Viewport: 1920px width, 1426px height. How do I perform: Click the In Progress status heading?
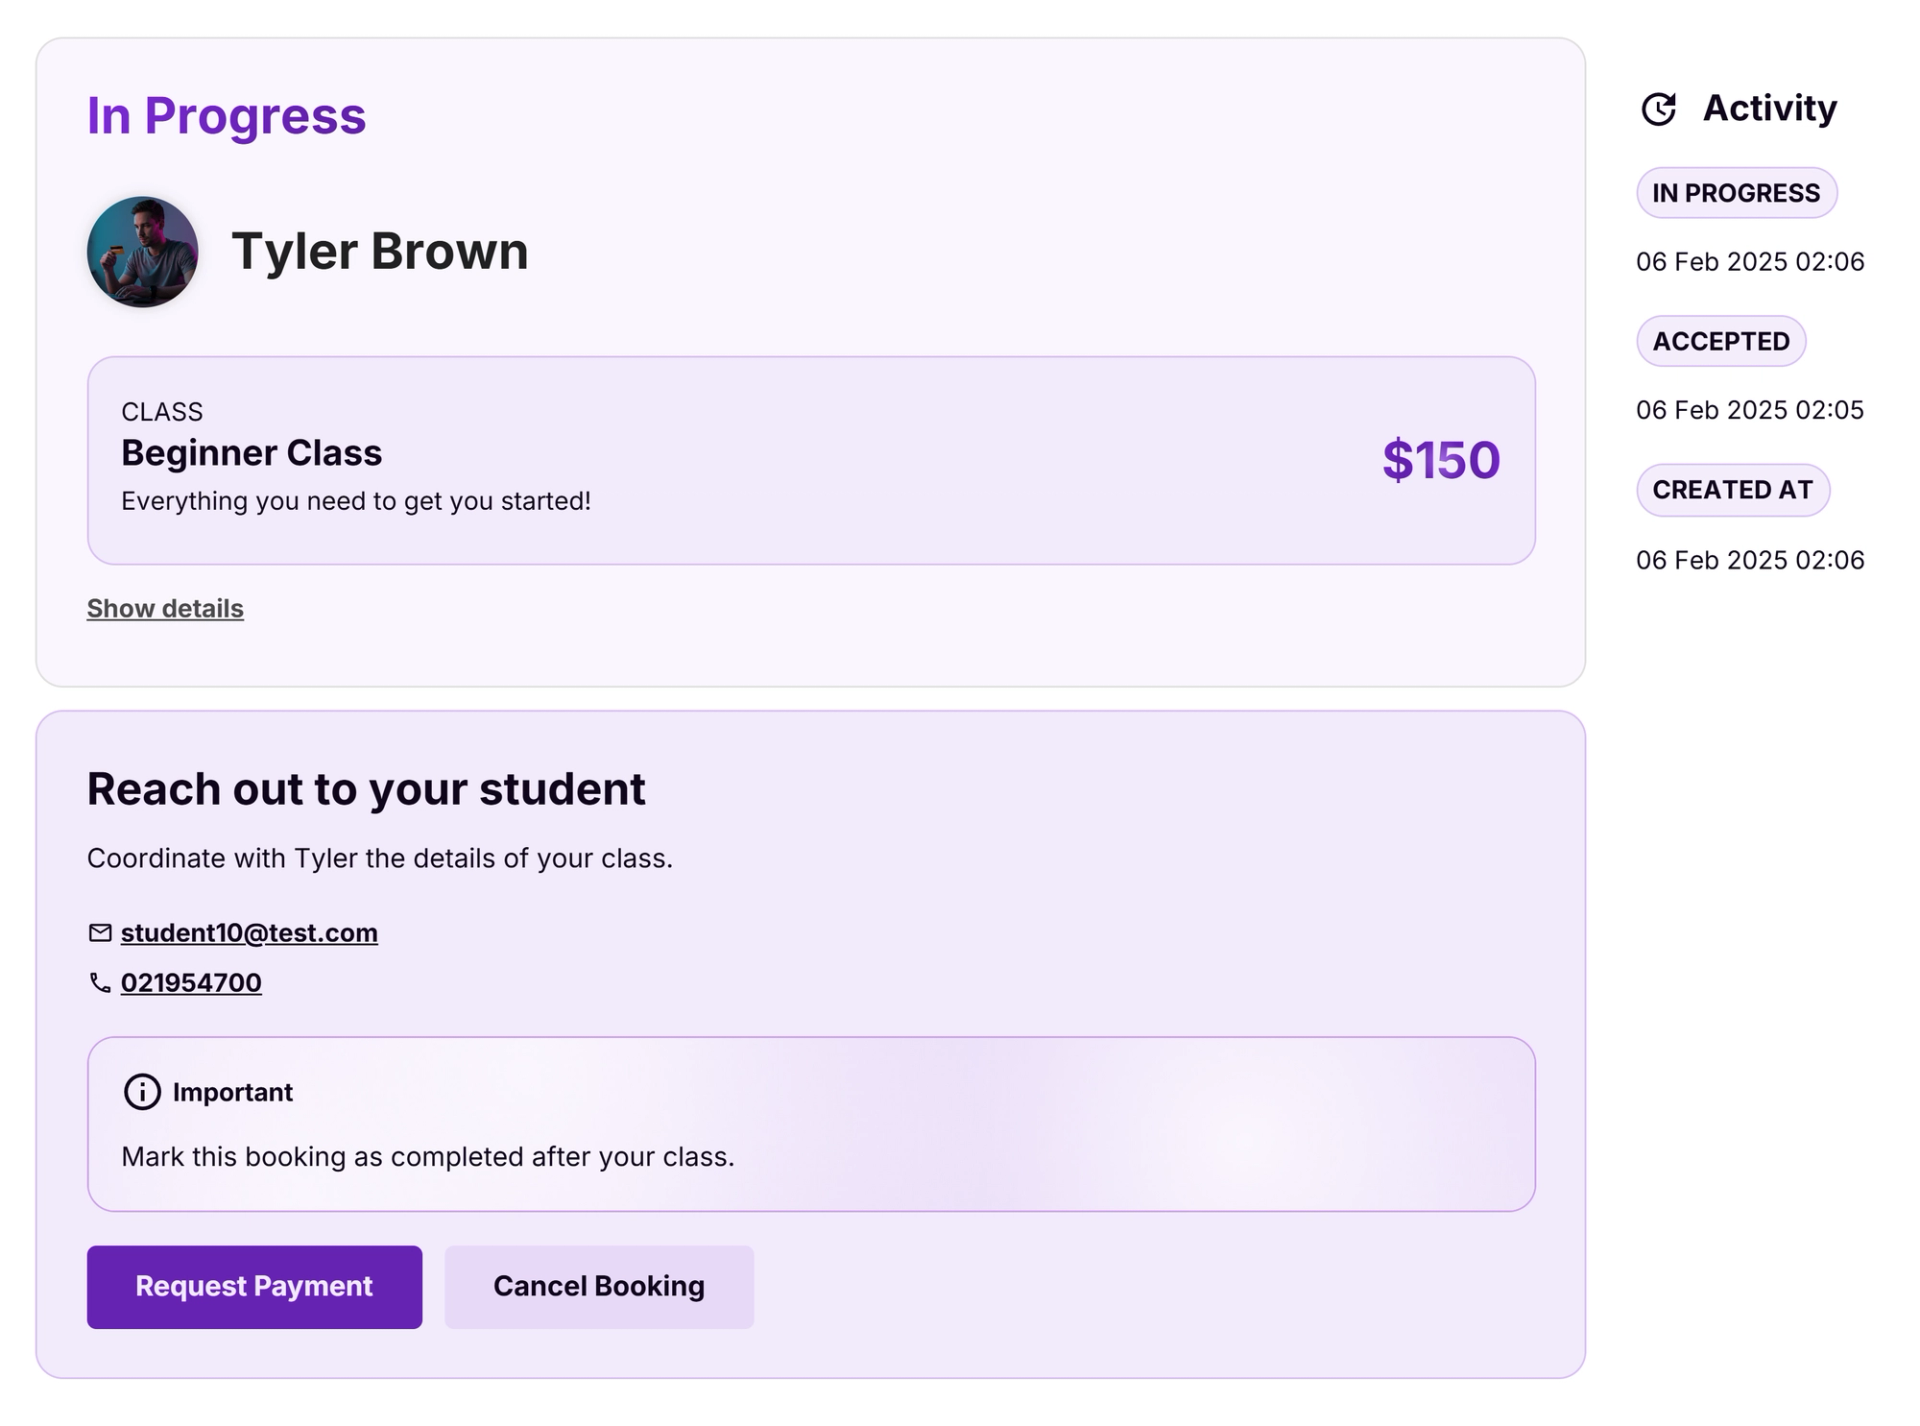pyautogui.click(x=226, y=115)
